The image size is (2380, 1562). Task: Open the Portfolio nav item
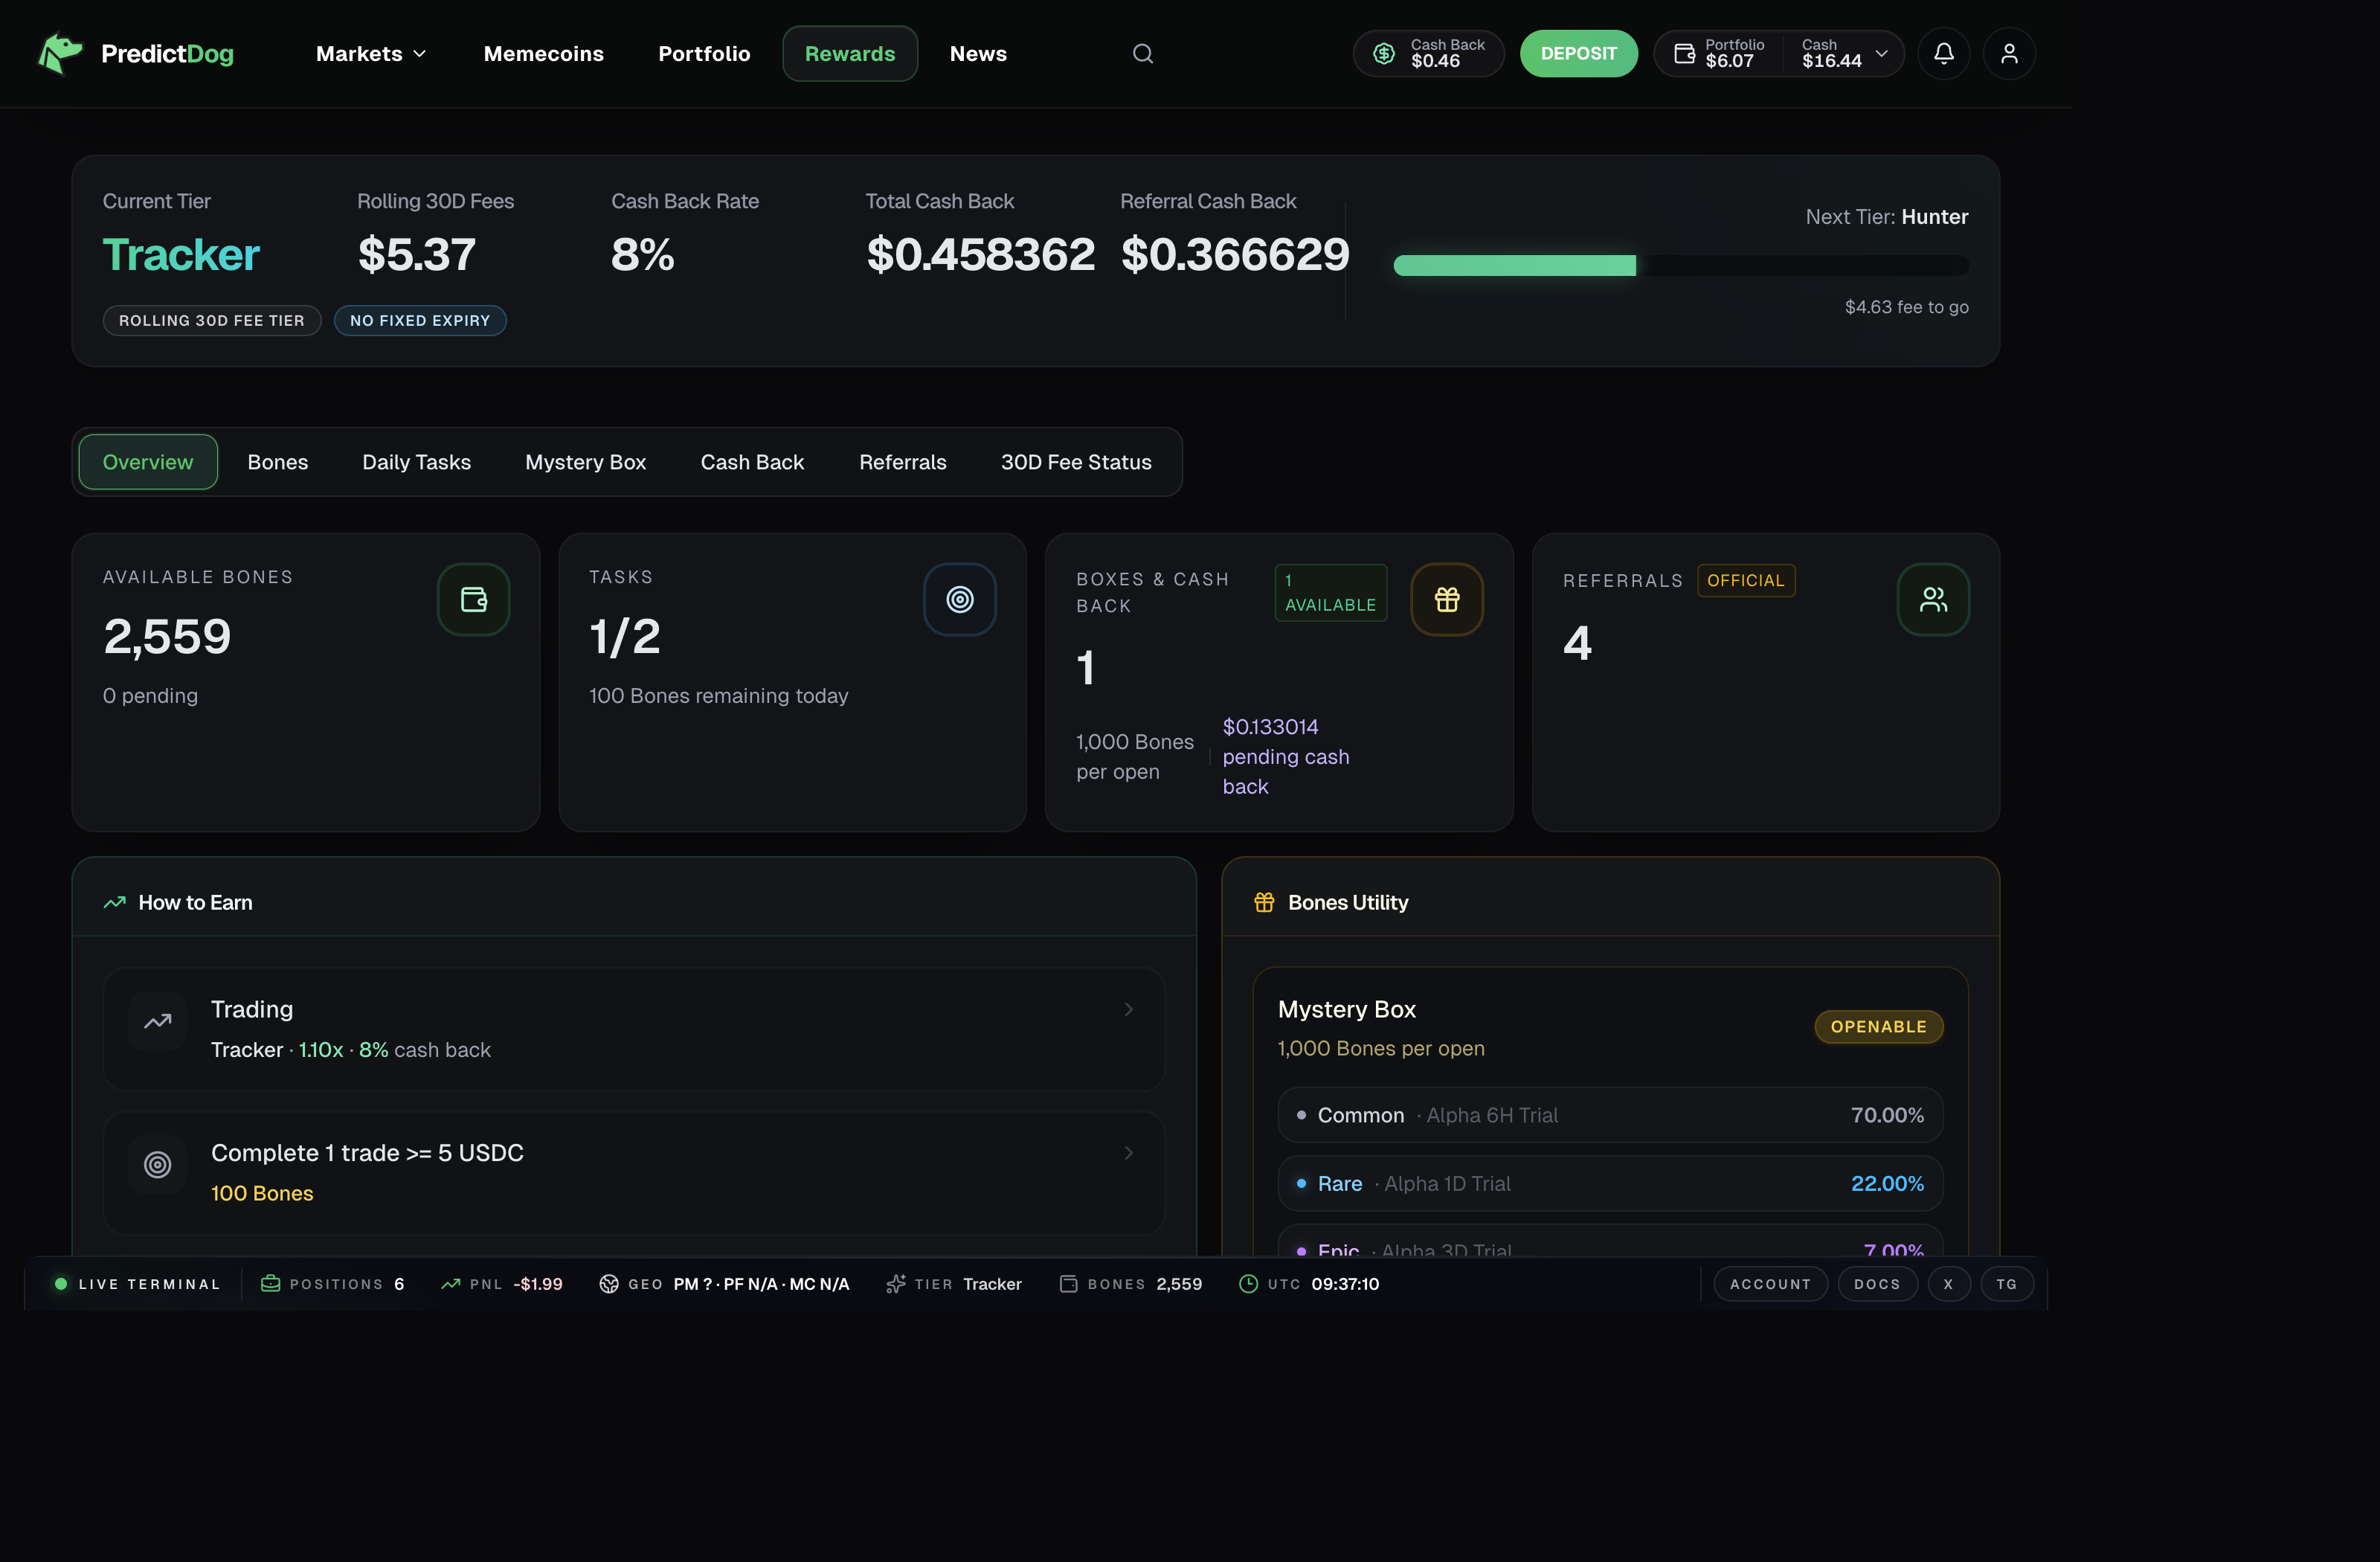(x=704, y=54)
